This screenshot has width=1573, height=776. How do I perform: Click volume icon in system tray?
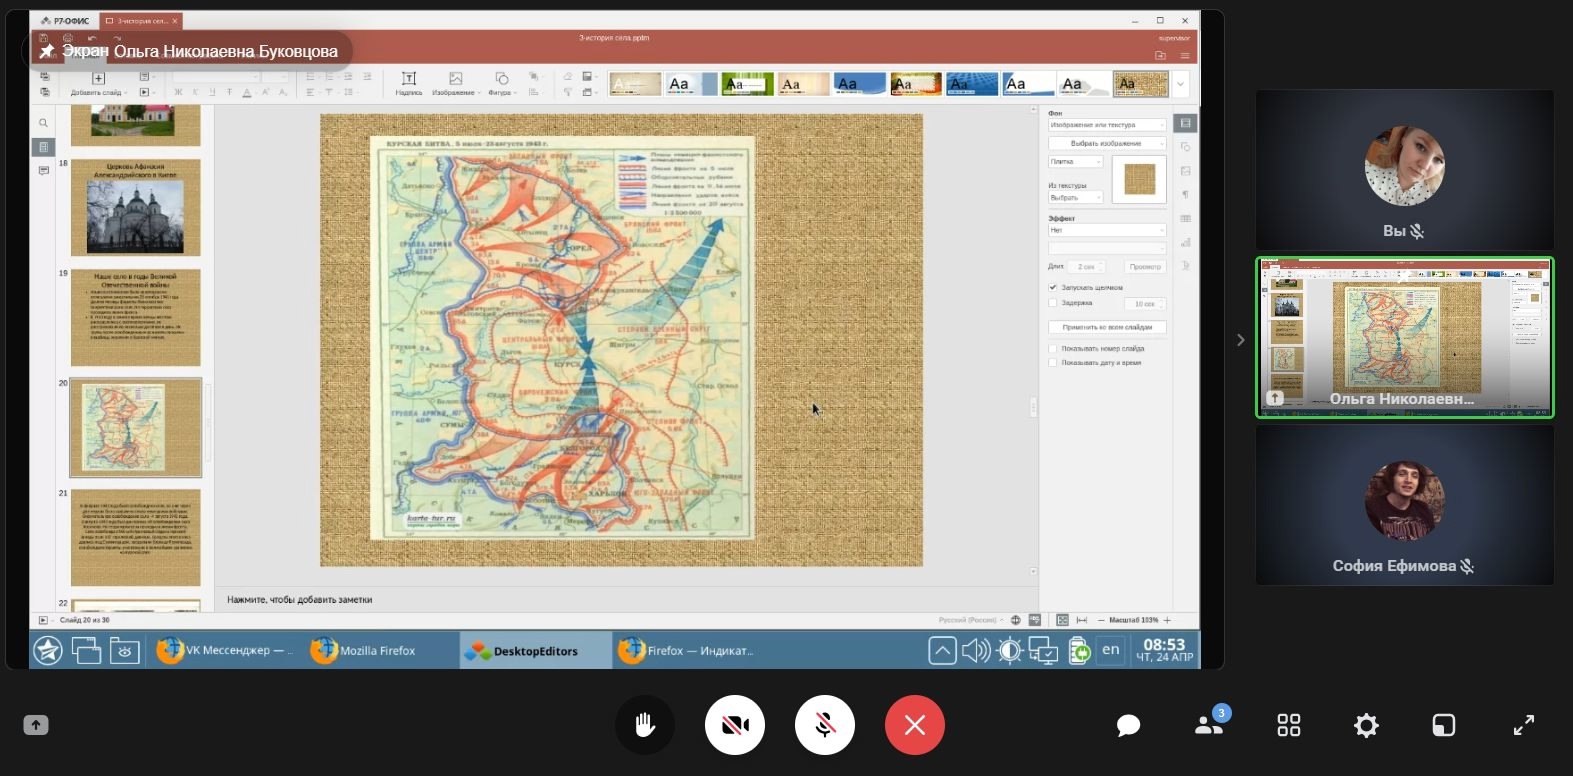click(975, 651)
